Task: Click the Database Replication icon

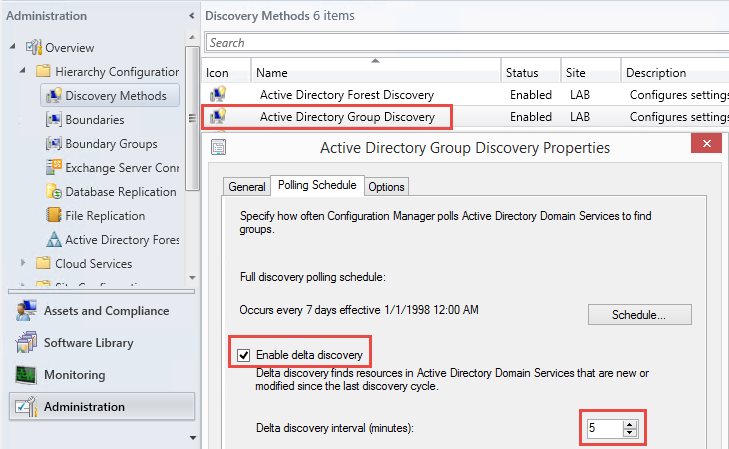Action: pos(54,191)
